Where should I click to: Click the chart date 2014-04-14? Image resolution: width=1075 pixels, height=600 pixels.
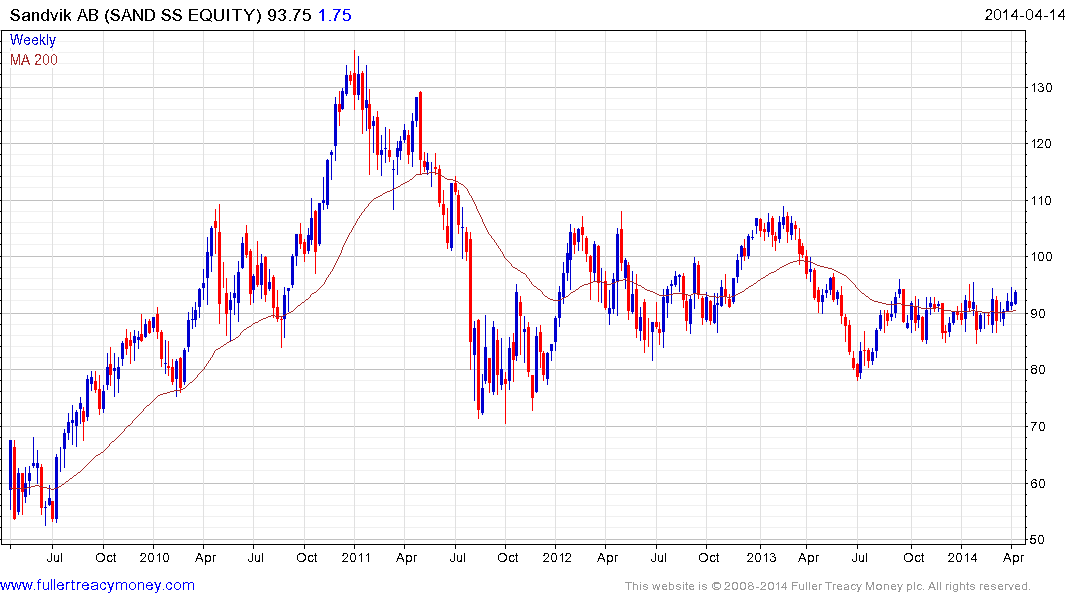coord(1024,15)
